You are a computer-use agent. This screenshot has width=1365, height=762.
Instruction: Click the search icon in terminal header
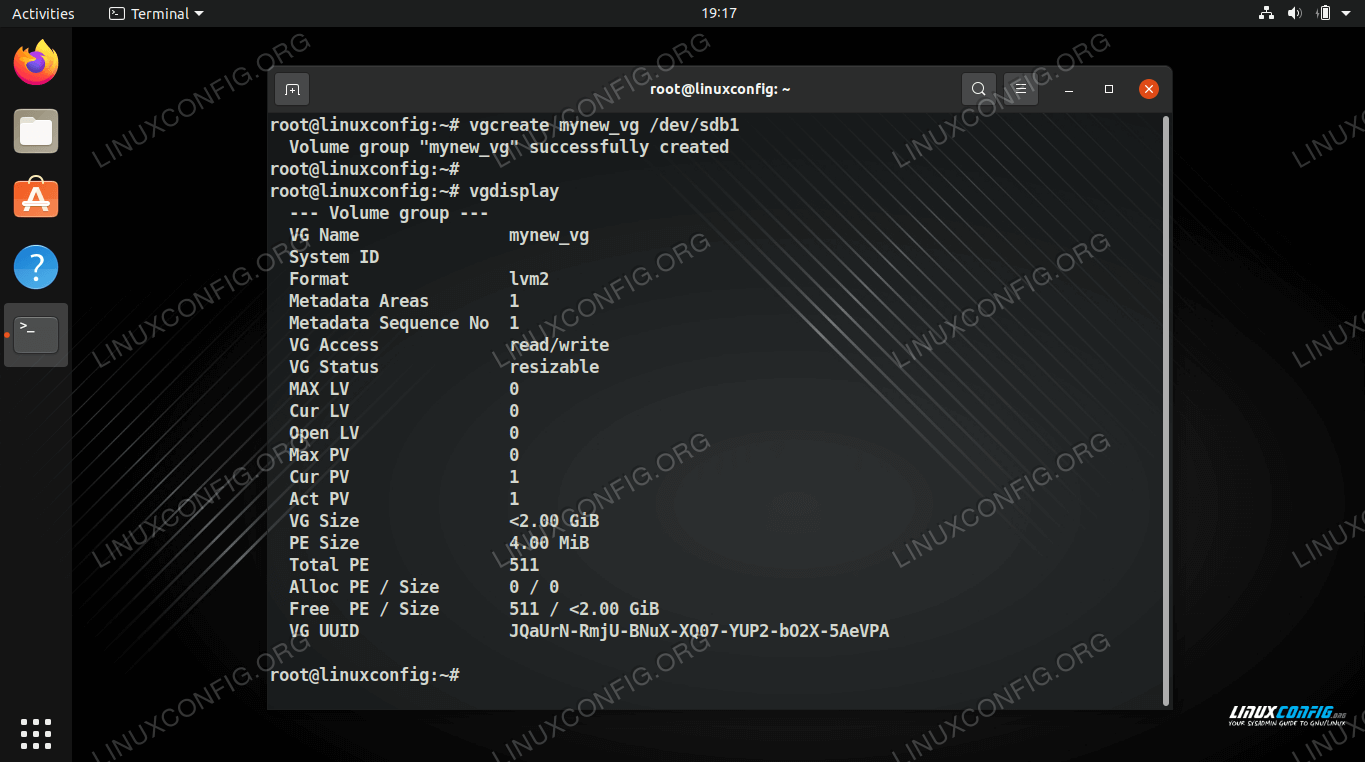point(978,89)
